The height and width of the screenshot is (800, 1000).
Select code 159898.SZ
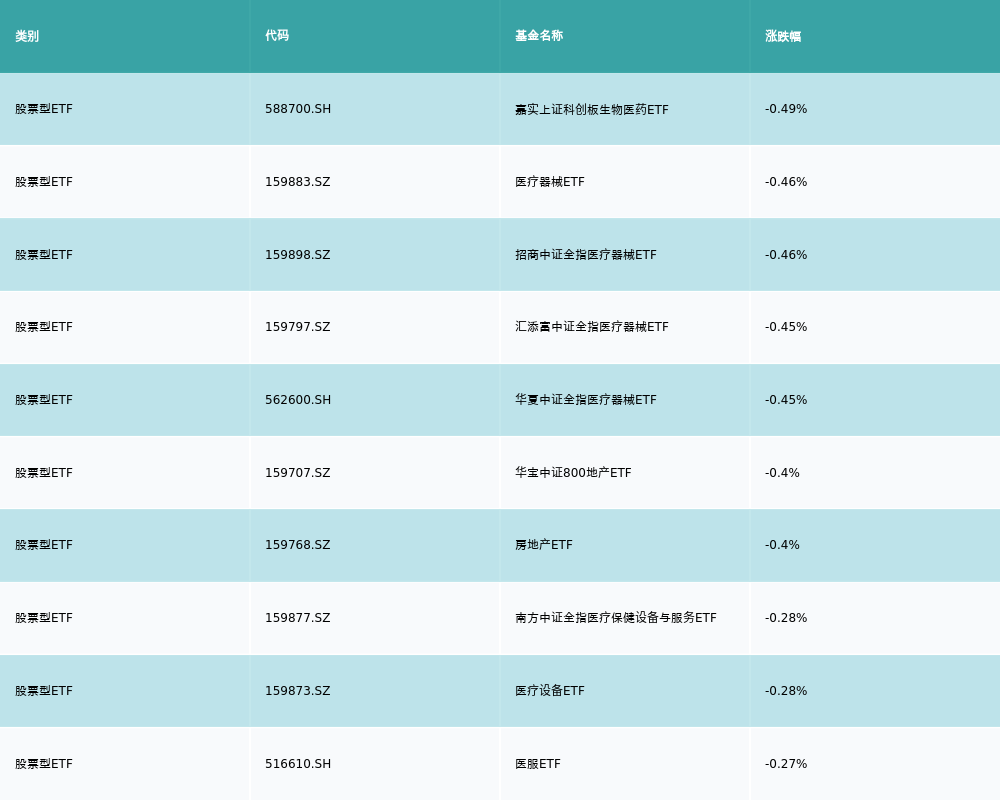click(297, 255)
